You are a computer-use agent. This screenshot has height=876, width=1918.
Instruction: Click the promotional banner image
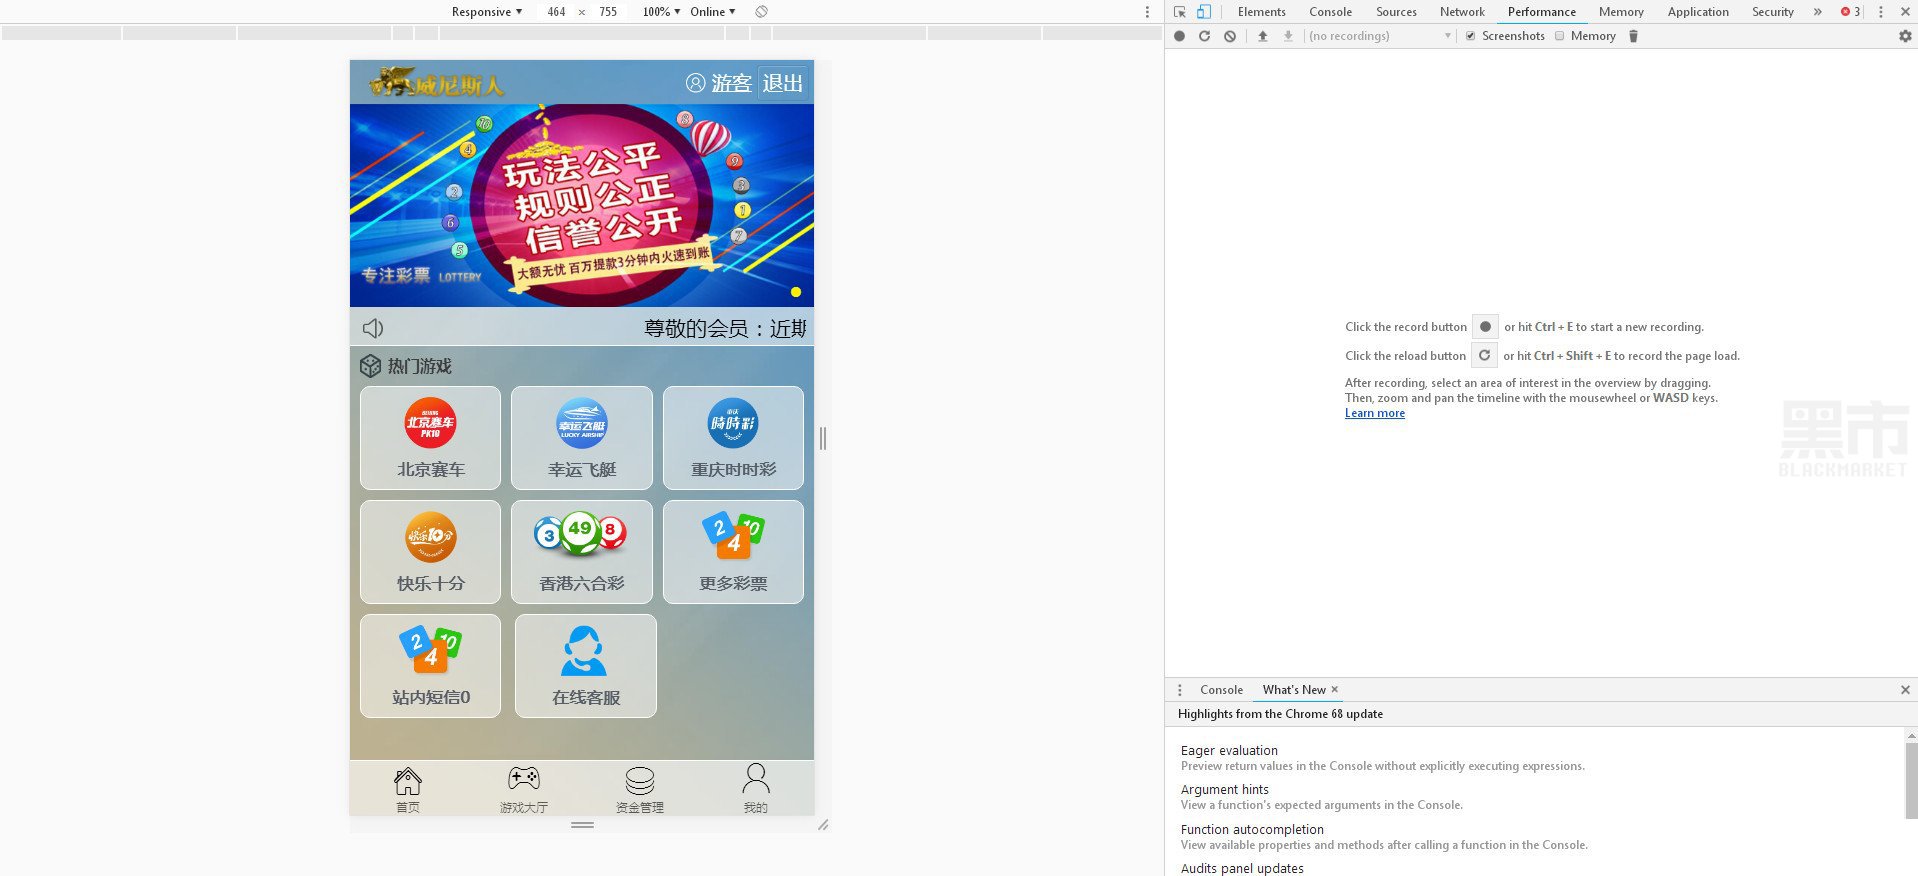pyautogui.click(x=582, y=205)
